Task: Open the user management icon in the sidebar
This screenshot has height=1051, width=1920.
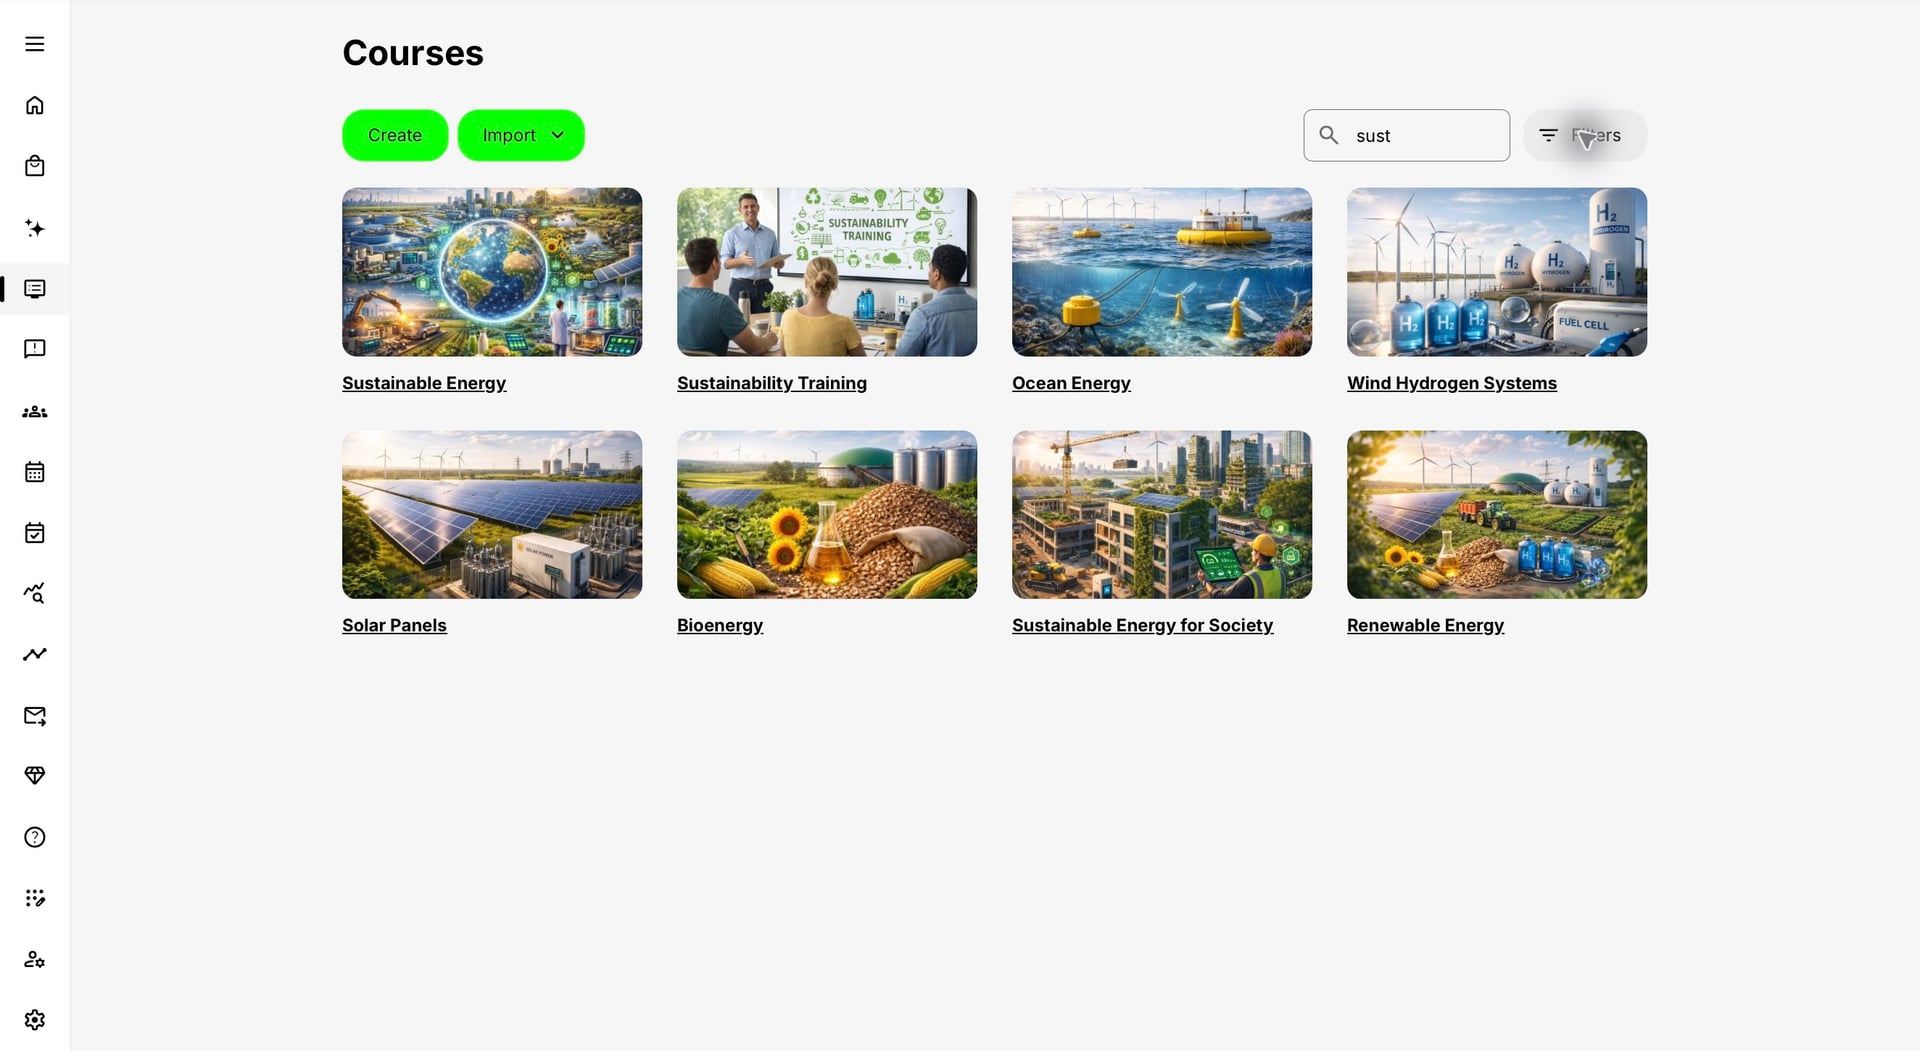Action: [x=35, y=959]
